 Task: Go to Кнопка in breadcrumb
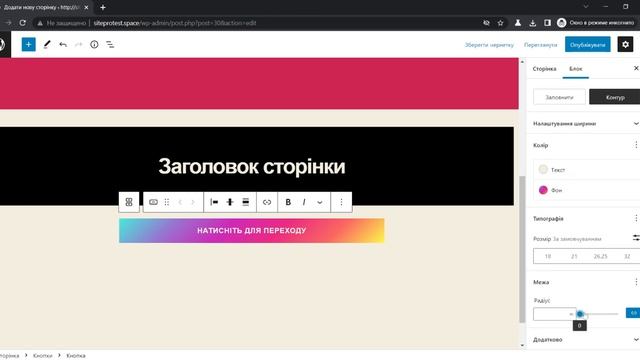click(76, 356)
